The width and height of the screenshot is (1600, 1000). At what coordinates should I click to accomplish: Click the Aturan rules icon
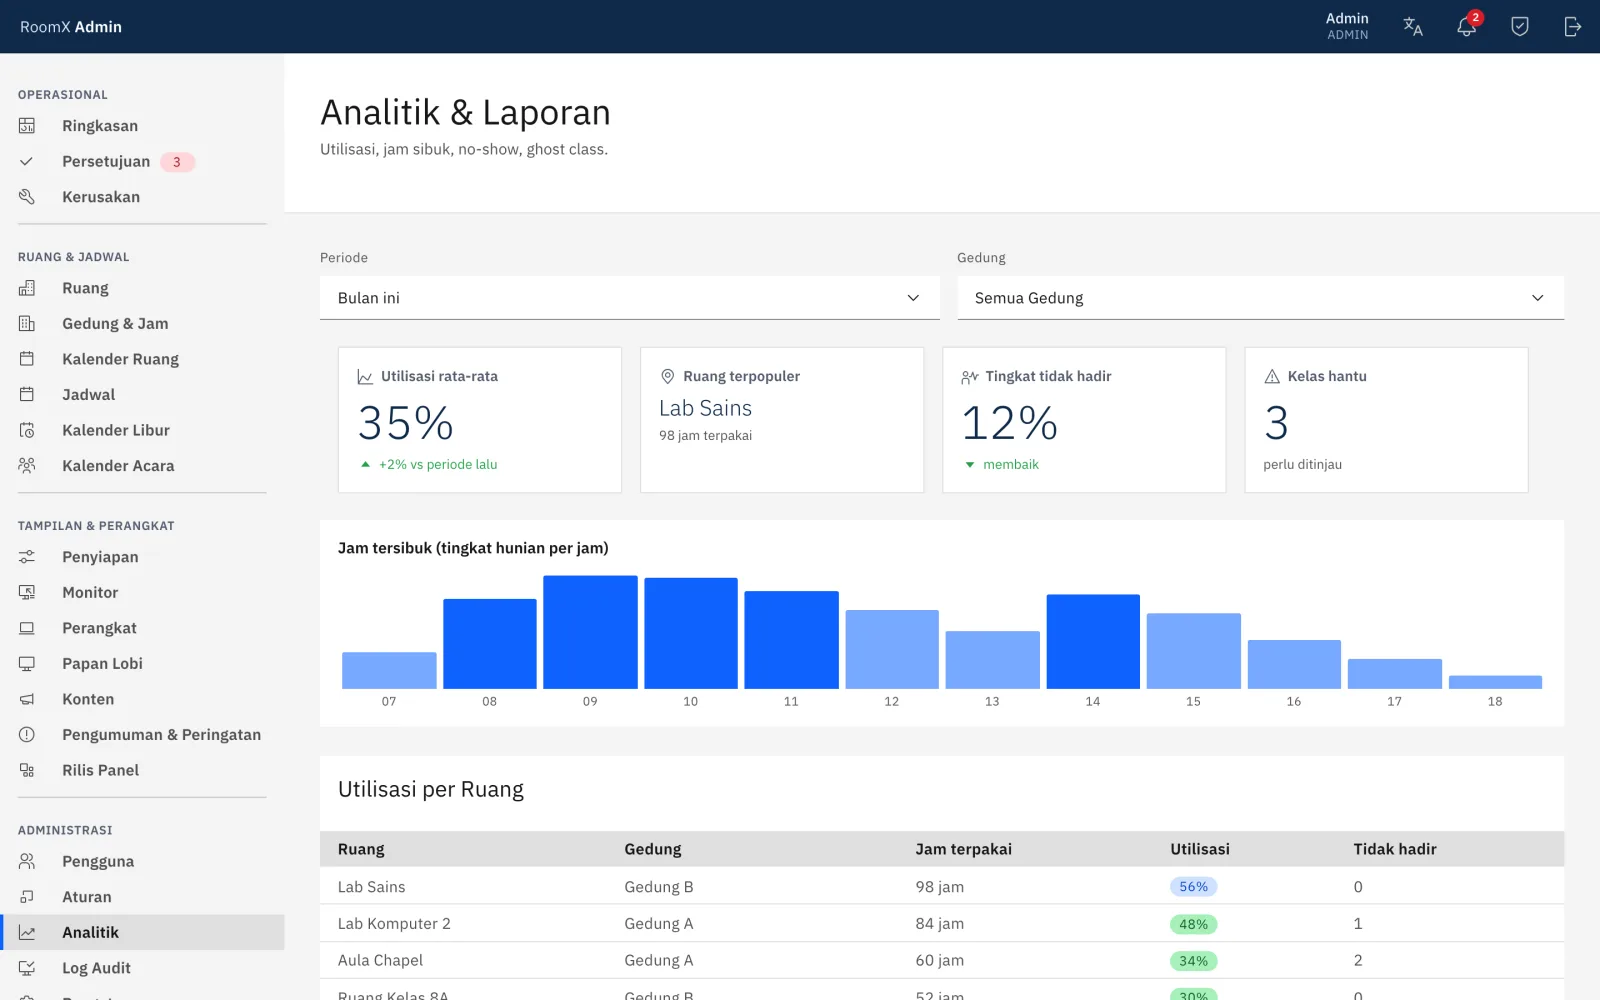click(27, 897)
